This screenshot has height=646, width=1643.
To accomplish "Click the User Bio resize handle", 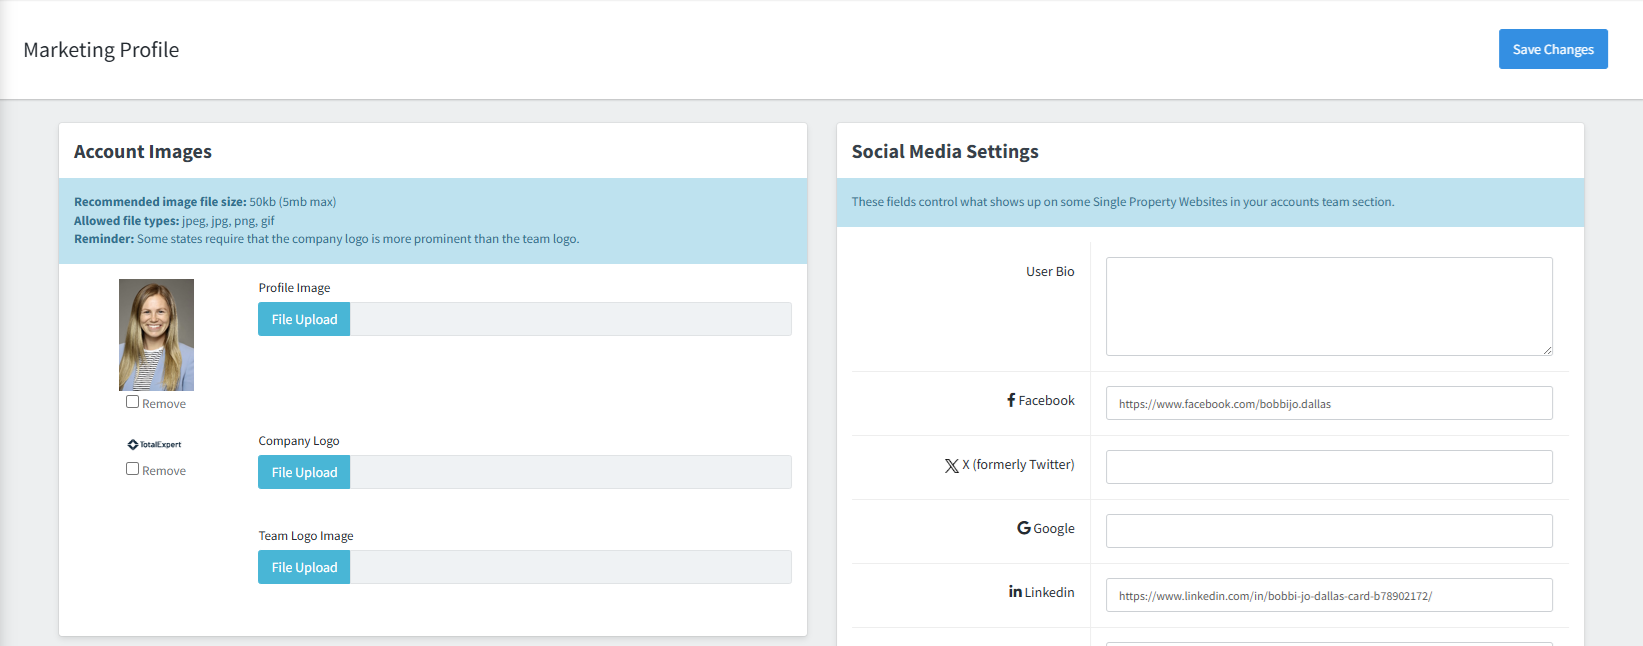I will click(1547, 350).
